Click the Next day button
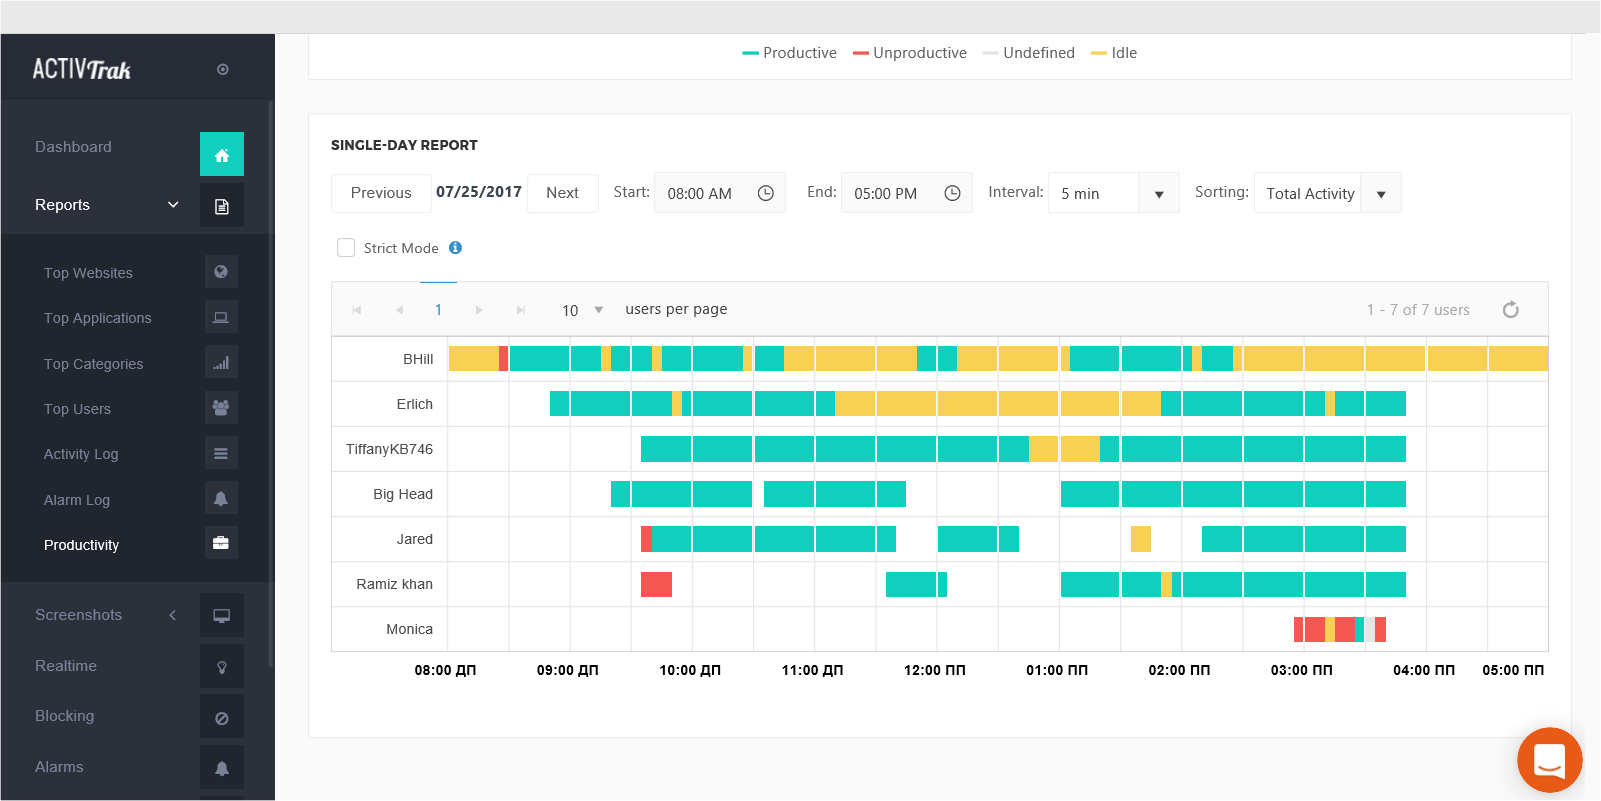1601x801 pixels. pos(562,193)
